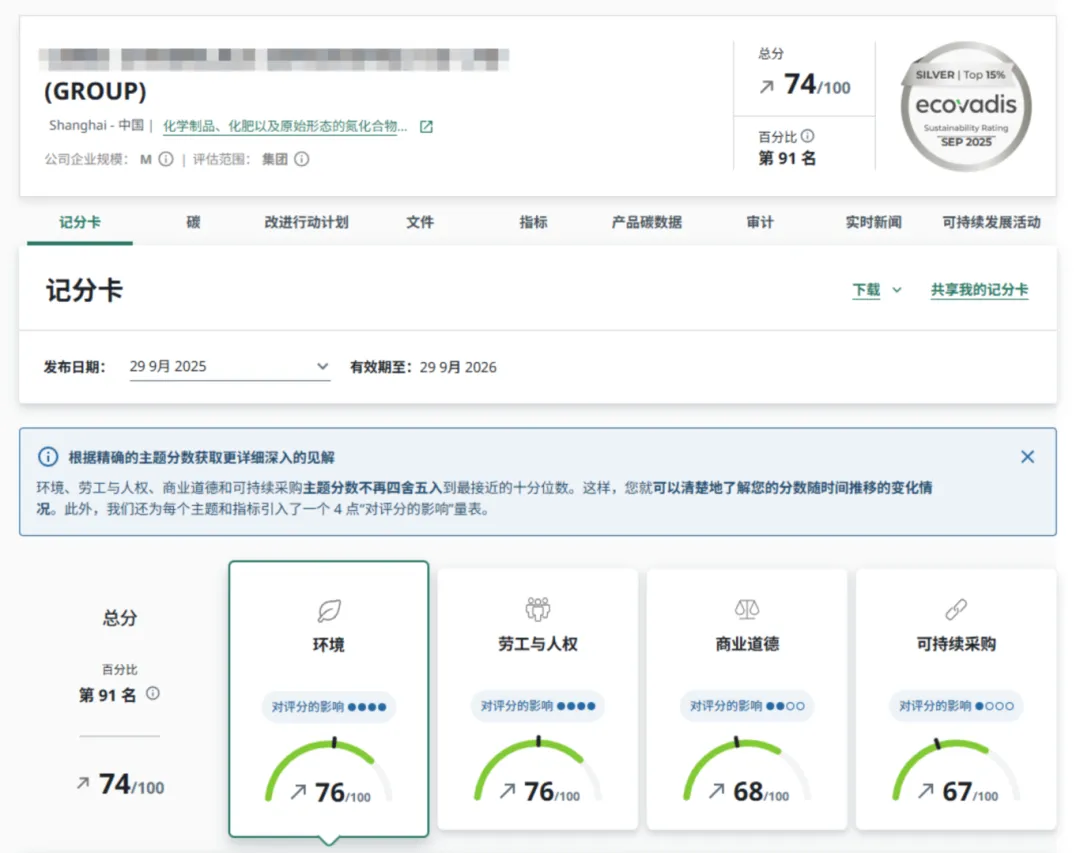The image size is (1080, 853).
Task: Click info icon beside 百分比 in header
Action: coord(808,136)
